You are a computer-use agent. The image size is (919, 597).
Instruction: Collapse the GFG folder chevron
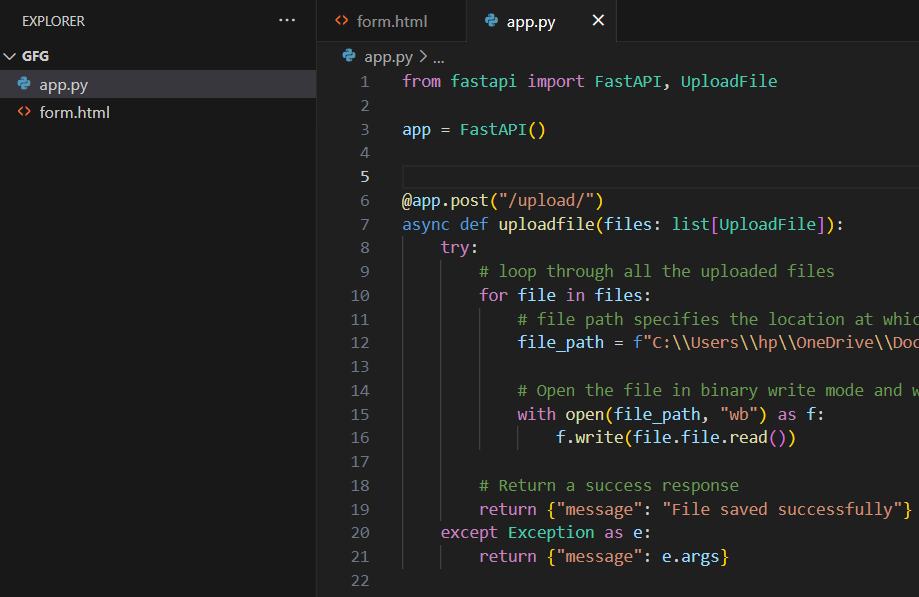pyautogui.click(x=10, y=57)
